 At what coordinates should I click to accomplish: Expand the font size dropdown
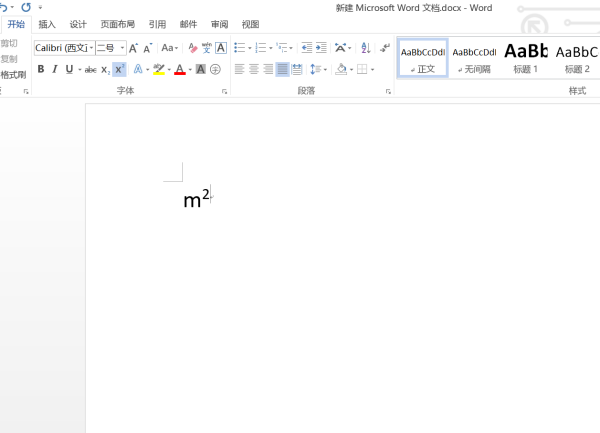click(122, 48)
